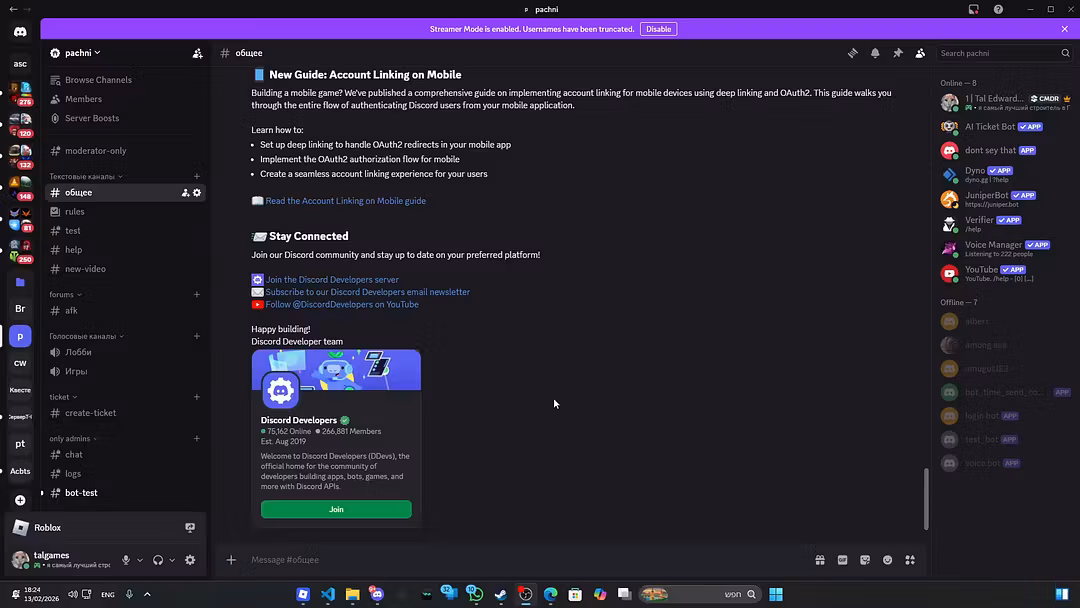Disable Streamer Mode button
This screenshot has width=1080, height=608.
pyautogui.click(x=658, y=29)
